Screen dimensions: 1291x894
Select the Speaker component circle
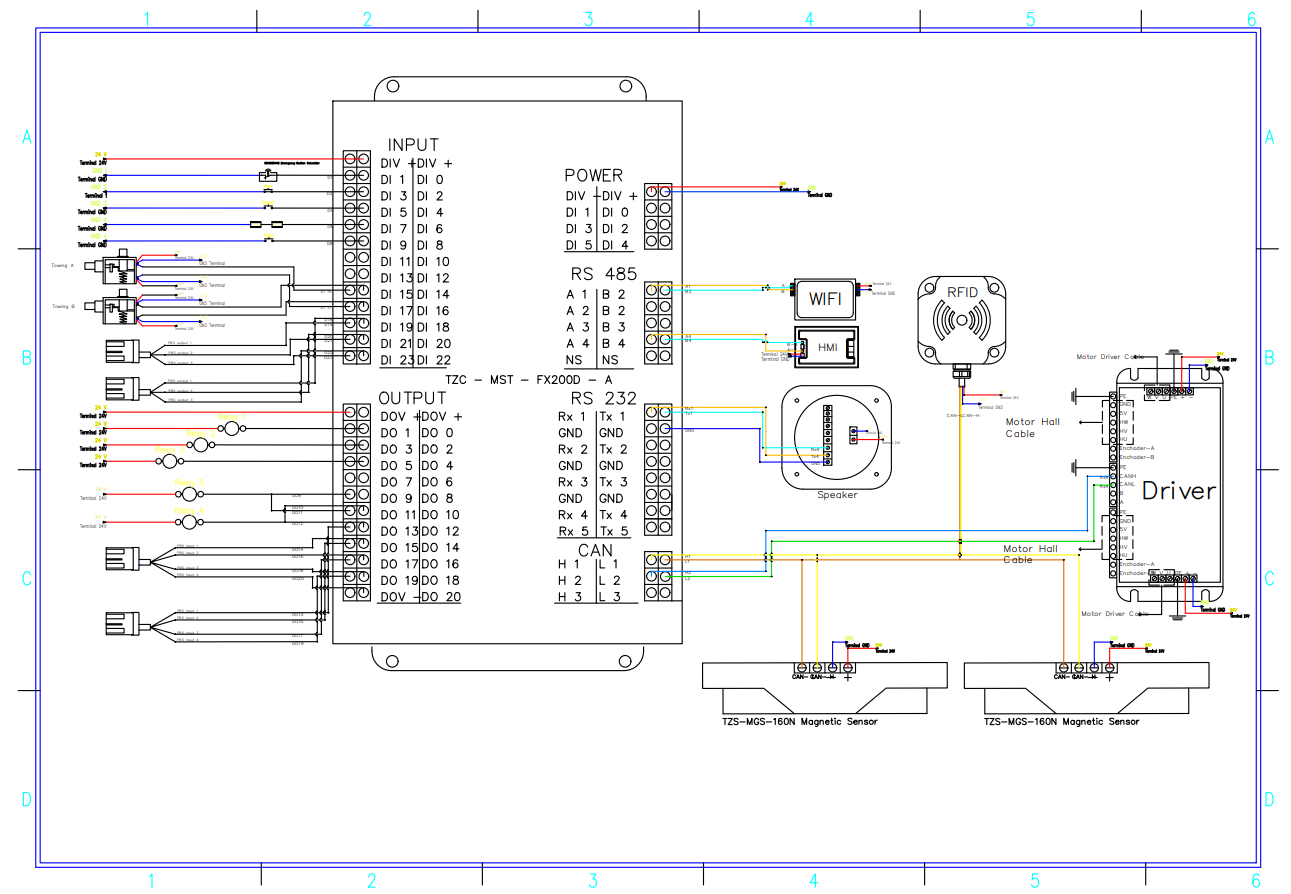click(x=837, y=435)
